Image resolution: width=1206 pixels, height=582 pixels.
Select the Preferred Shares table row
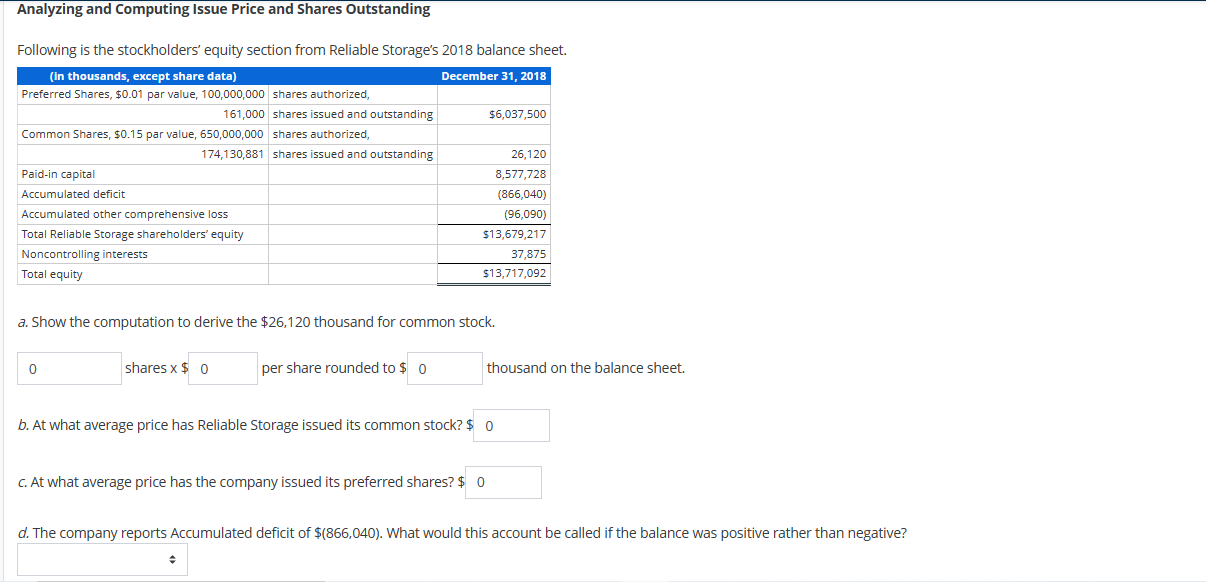(141, 94)
